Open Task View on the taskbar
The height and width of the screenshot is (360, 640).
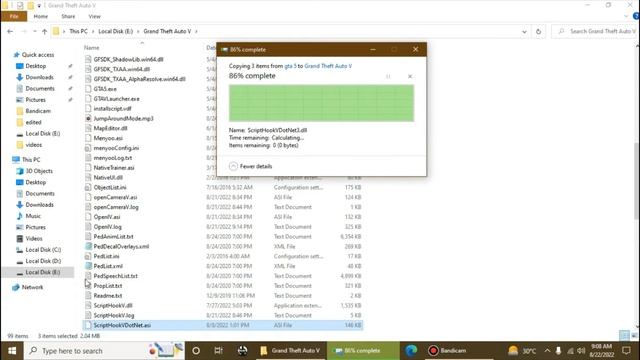click(218, 351)
